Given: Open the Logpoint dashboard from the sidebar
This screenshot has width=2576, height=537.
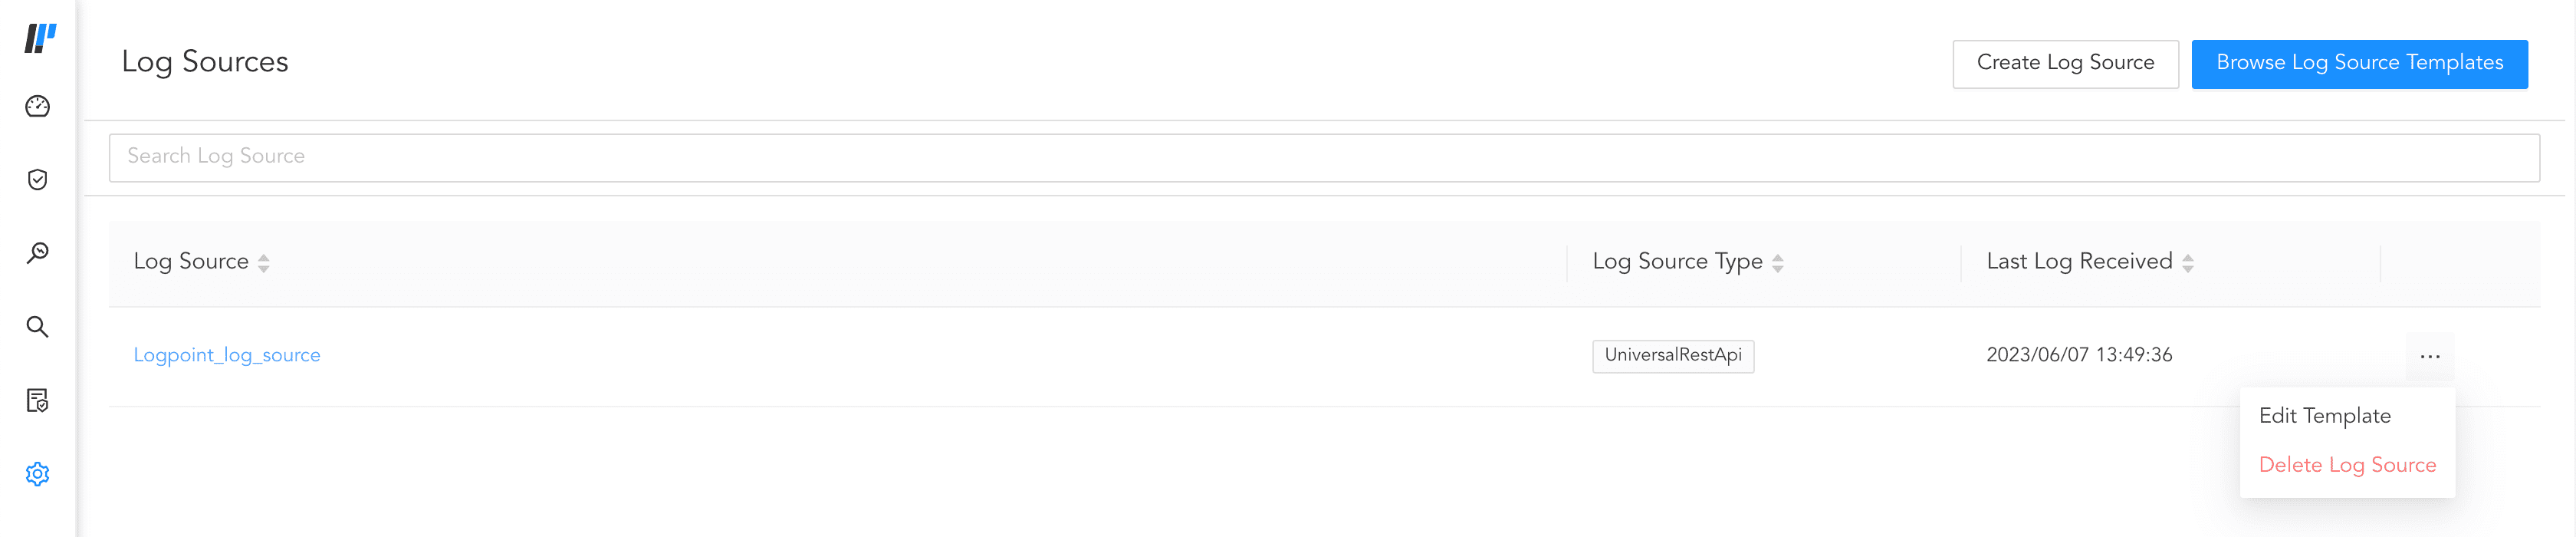Looking at the screenshot, I should (37, 105).
